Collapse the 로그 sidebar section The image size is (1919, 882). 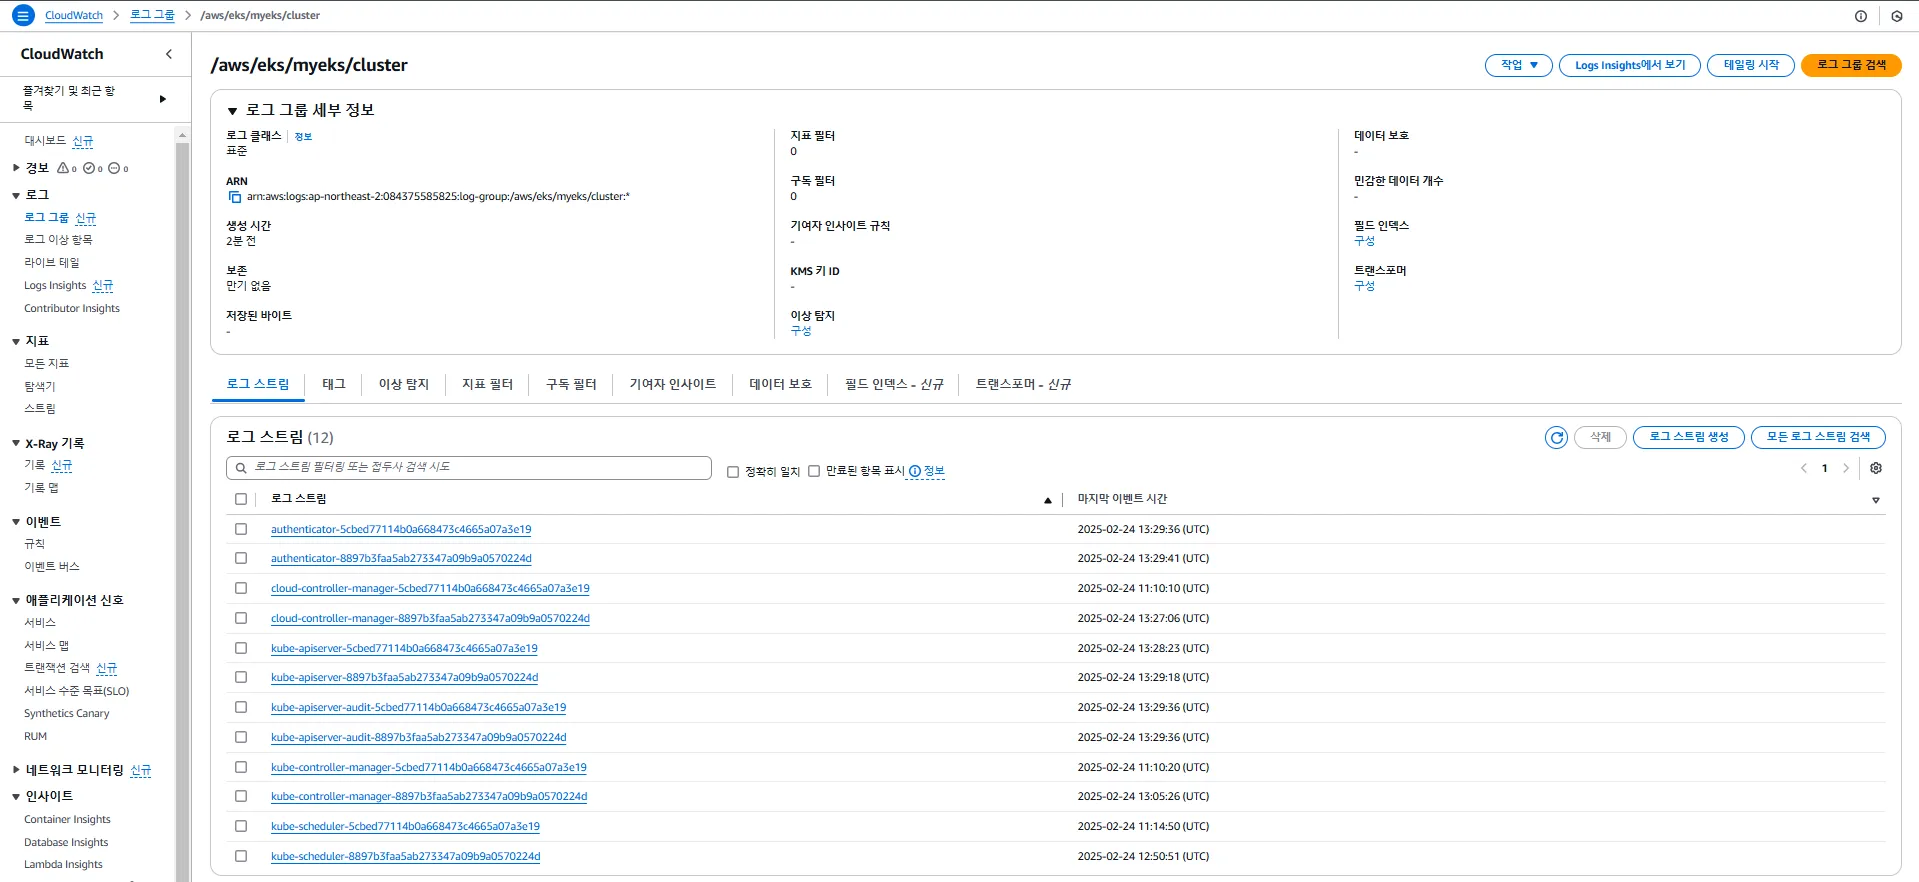[x=16, y=196]
